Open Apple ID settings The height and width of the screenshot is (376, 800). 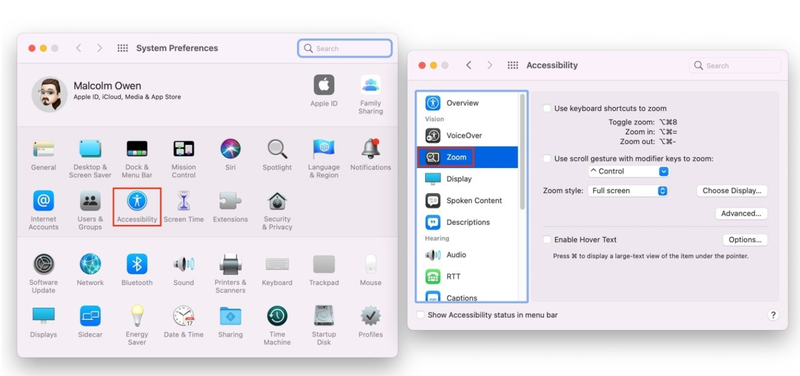click(x=323, y=85)
